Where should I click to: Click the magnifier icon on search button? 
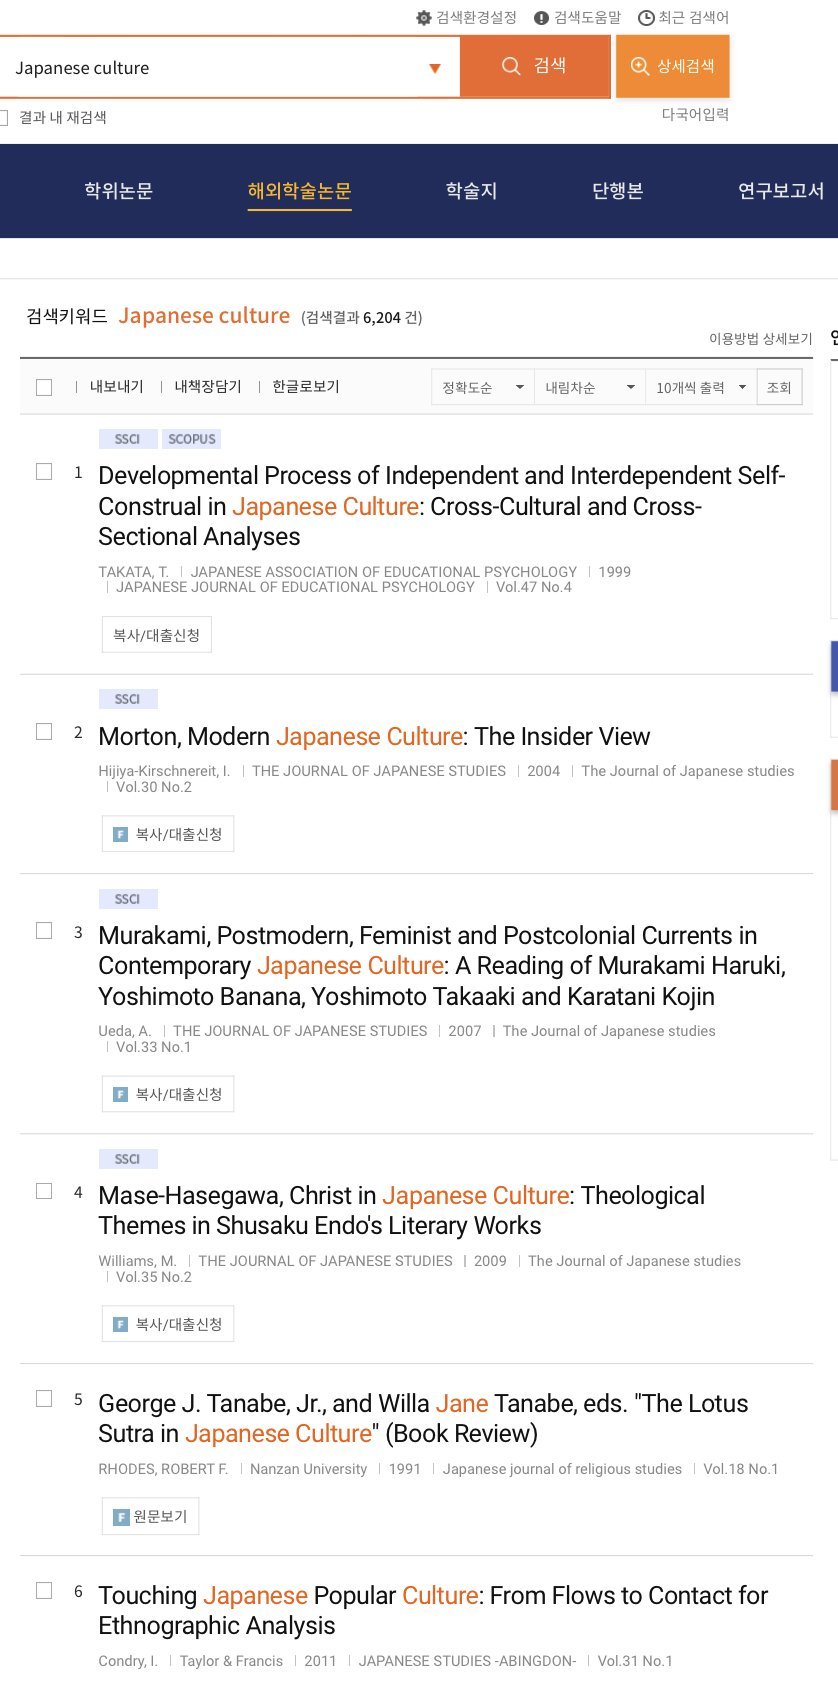(x=511, y=66)
